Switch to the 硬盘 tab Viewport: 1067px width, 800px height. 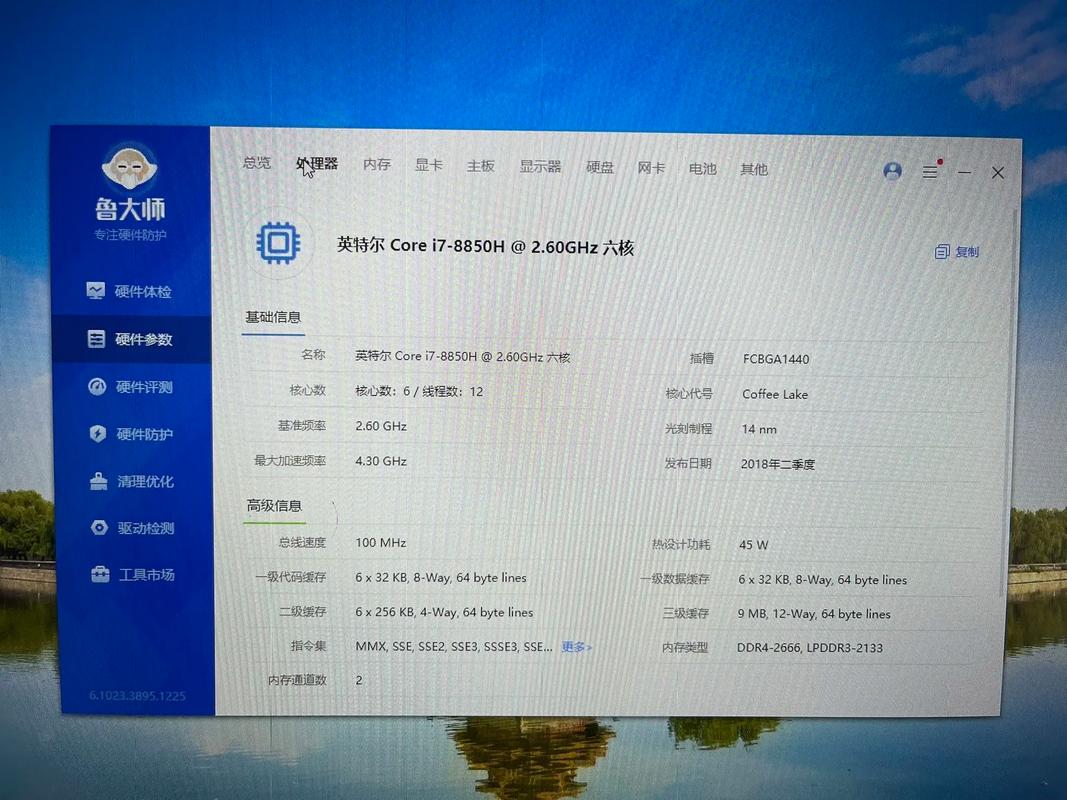pos(600,167)
